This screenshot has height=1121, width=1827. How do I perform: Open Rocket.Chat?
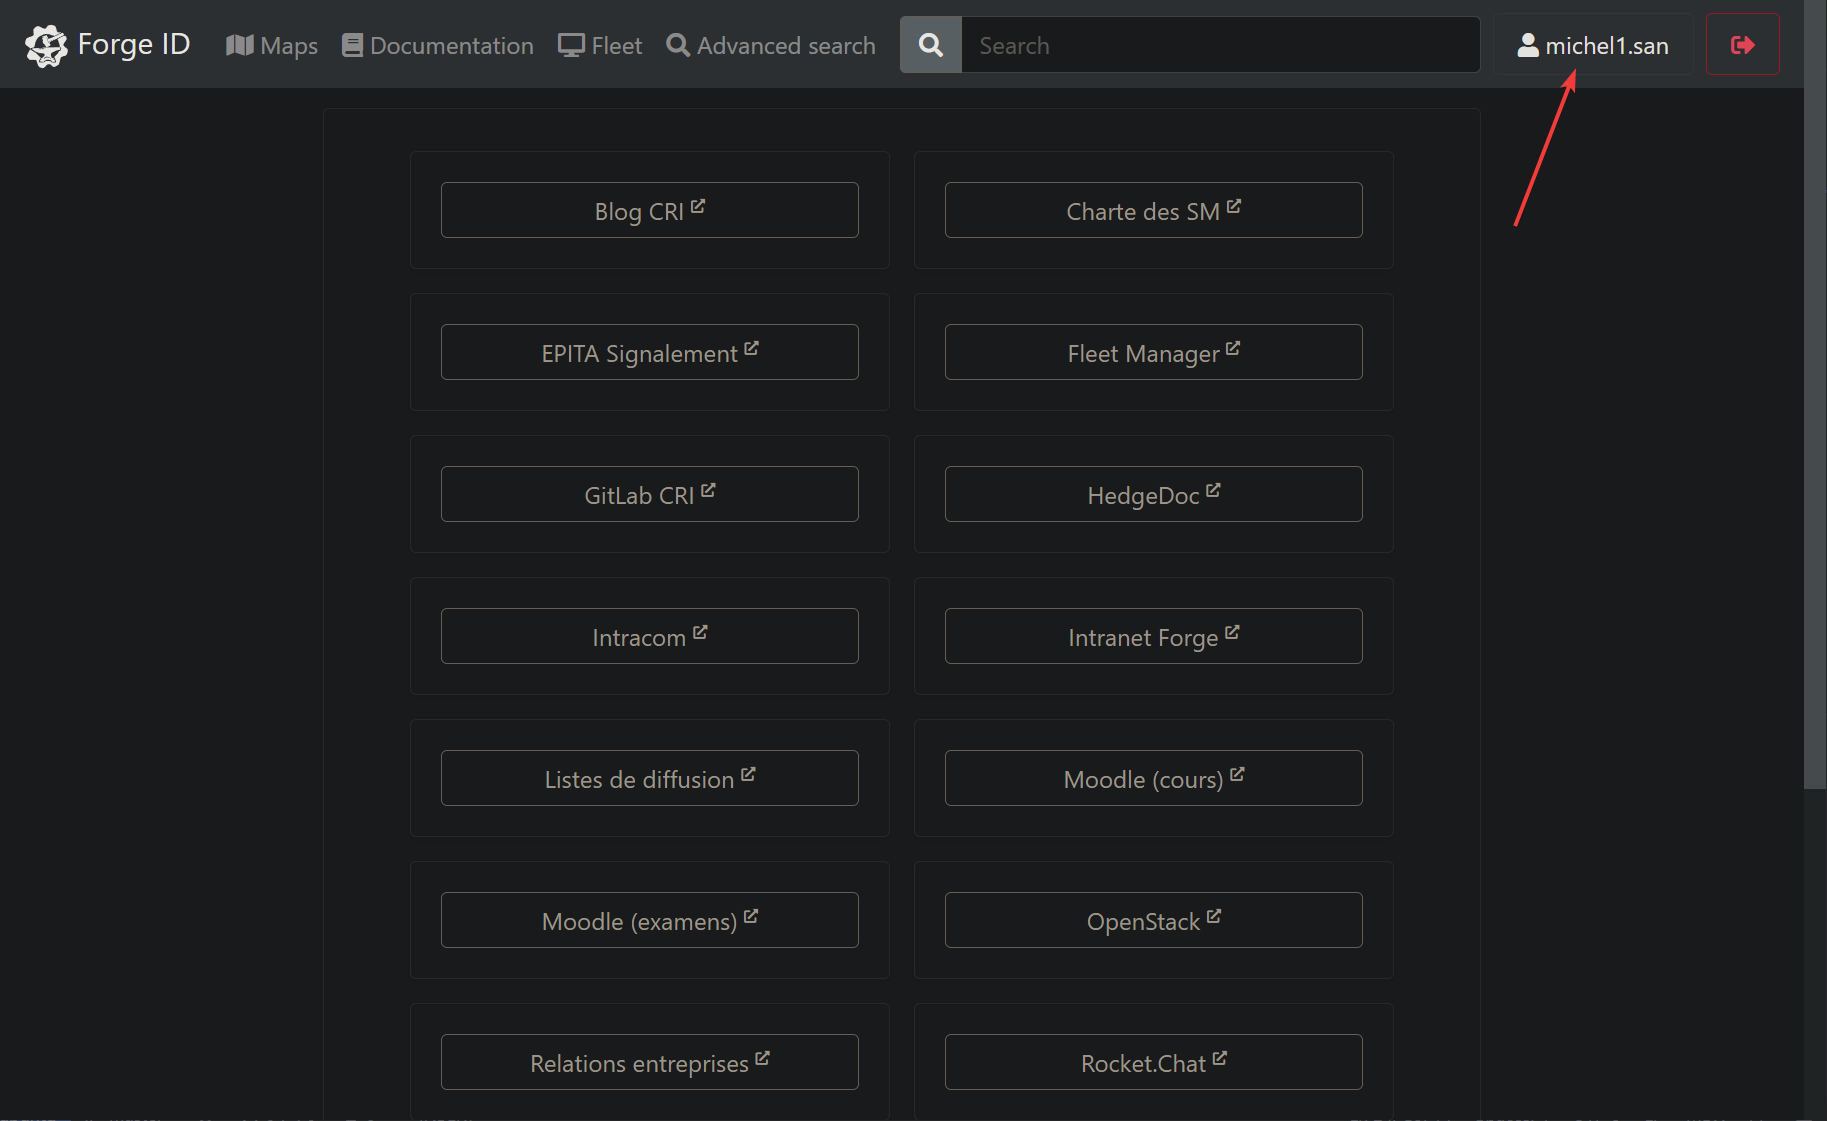click(x=1153, y=1062)
